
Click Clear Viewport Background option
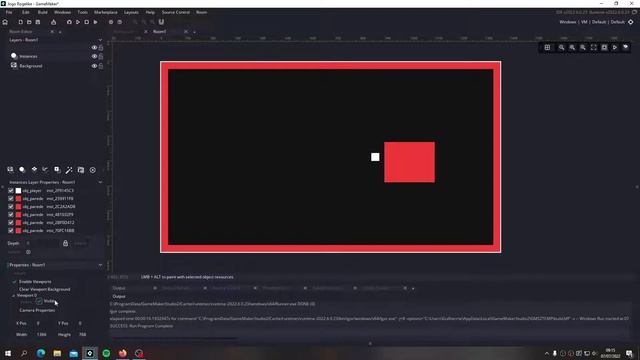click(44, 289)
